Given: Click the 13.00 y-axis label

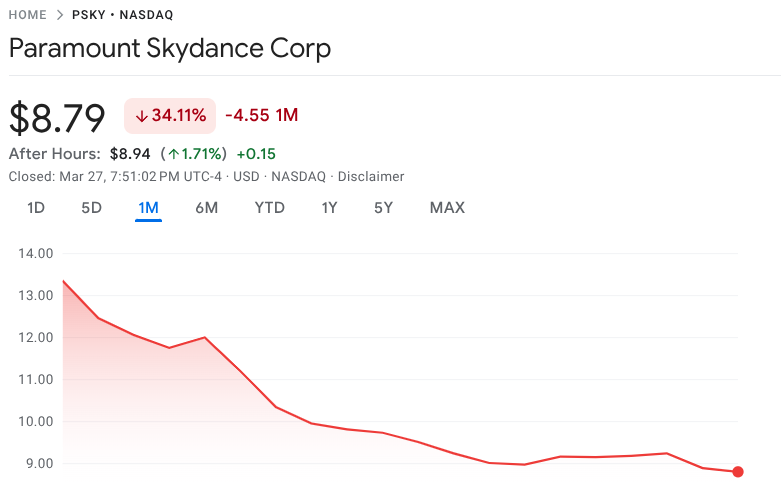Looking at the screenshot, I should pos(36,295).
